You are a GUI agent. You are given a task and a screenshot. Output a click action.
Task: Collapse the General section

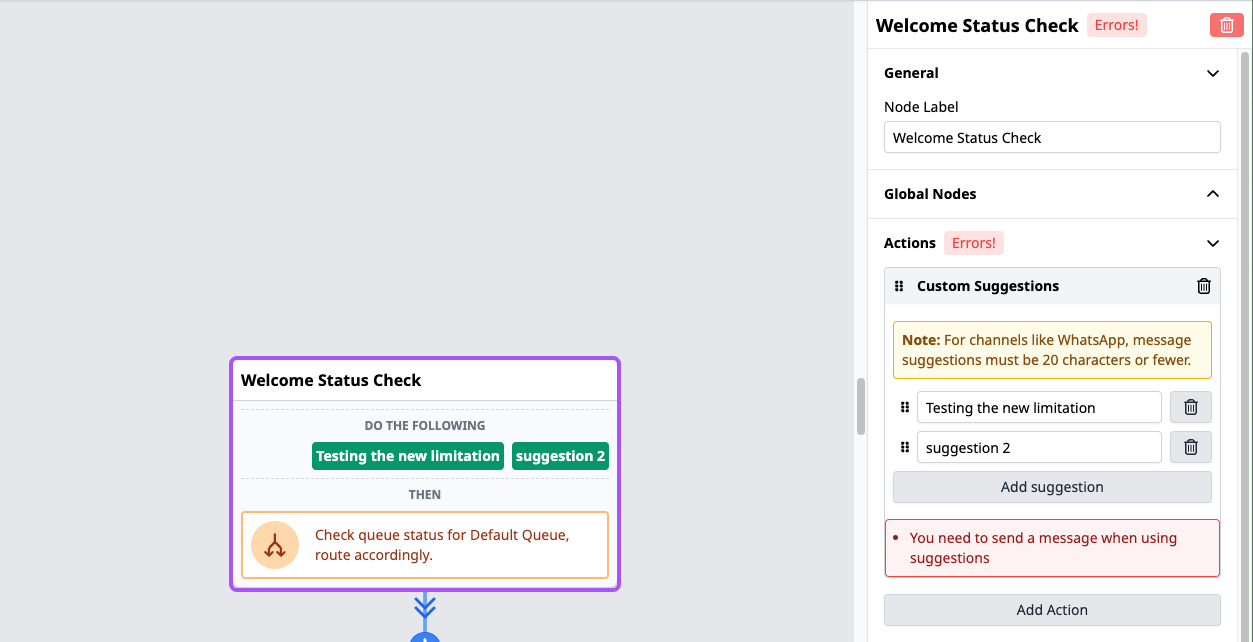coord(1212,73)
